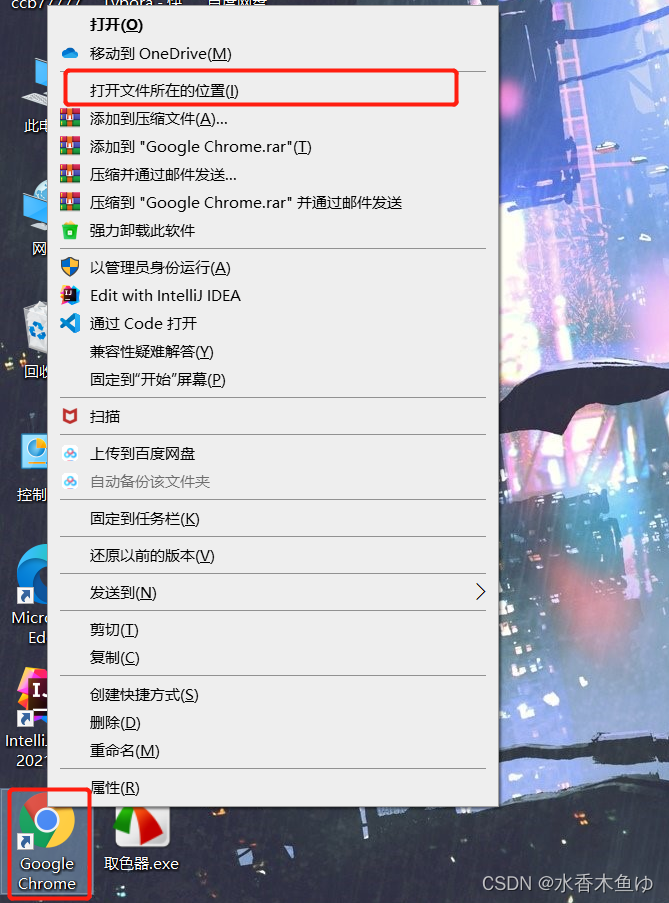Expand the 发送到(N) submenu arrow

[480, 591]
